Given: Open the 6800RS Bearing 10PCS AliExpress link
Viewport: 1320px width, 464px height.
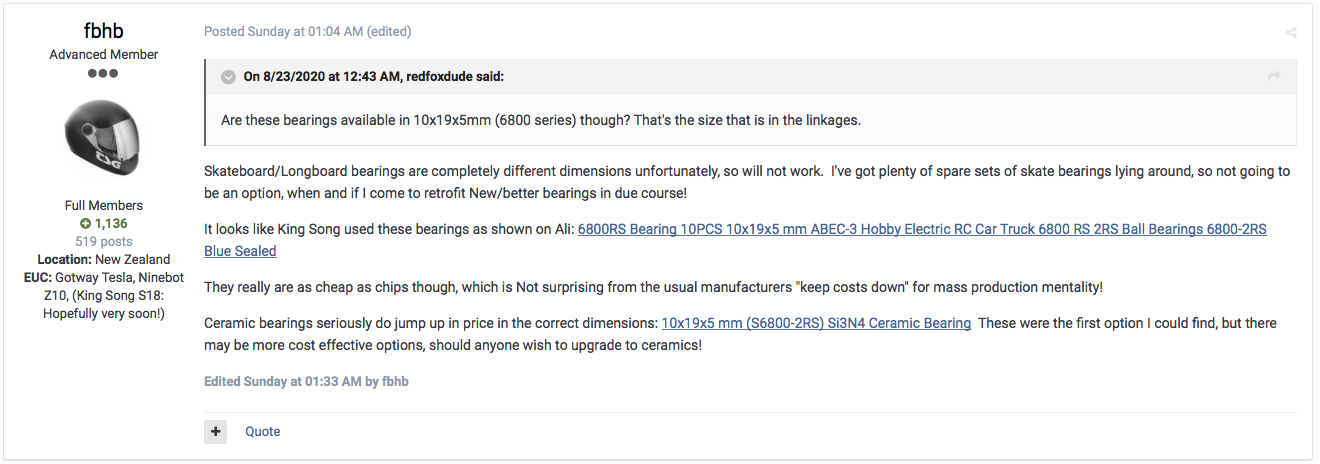Looking at the screenshot, I should [x=735, y=240].
